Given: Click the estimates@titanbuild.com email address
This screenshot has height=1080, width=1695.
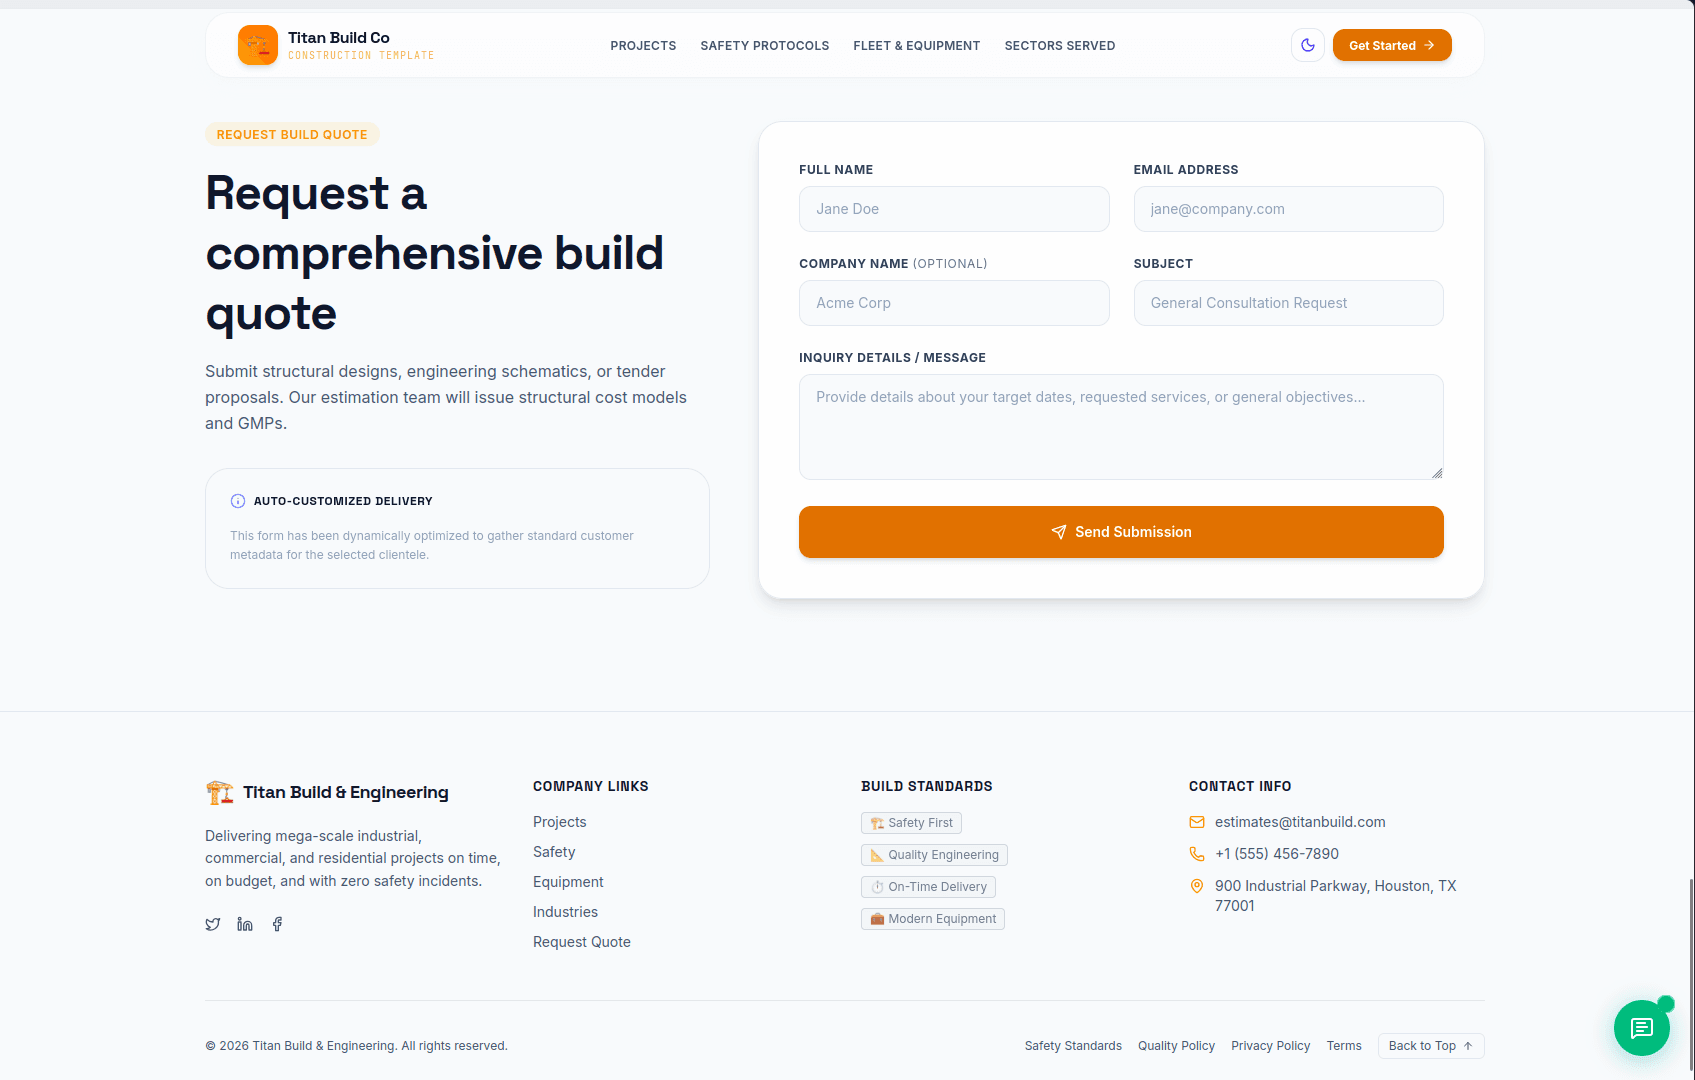Looking at the screenshot, I should click(1300, 822).
